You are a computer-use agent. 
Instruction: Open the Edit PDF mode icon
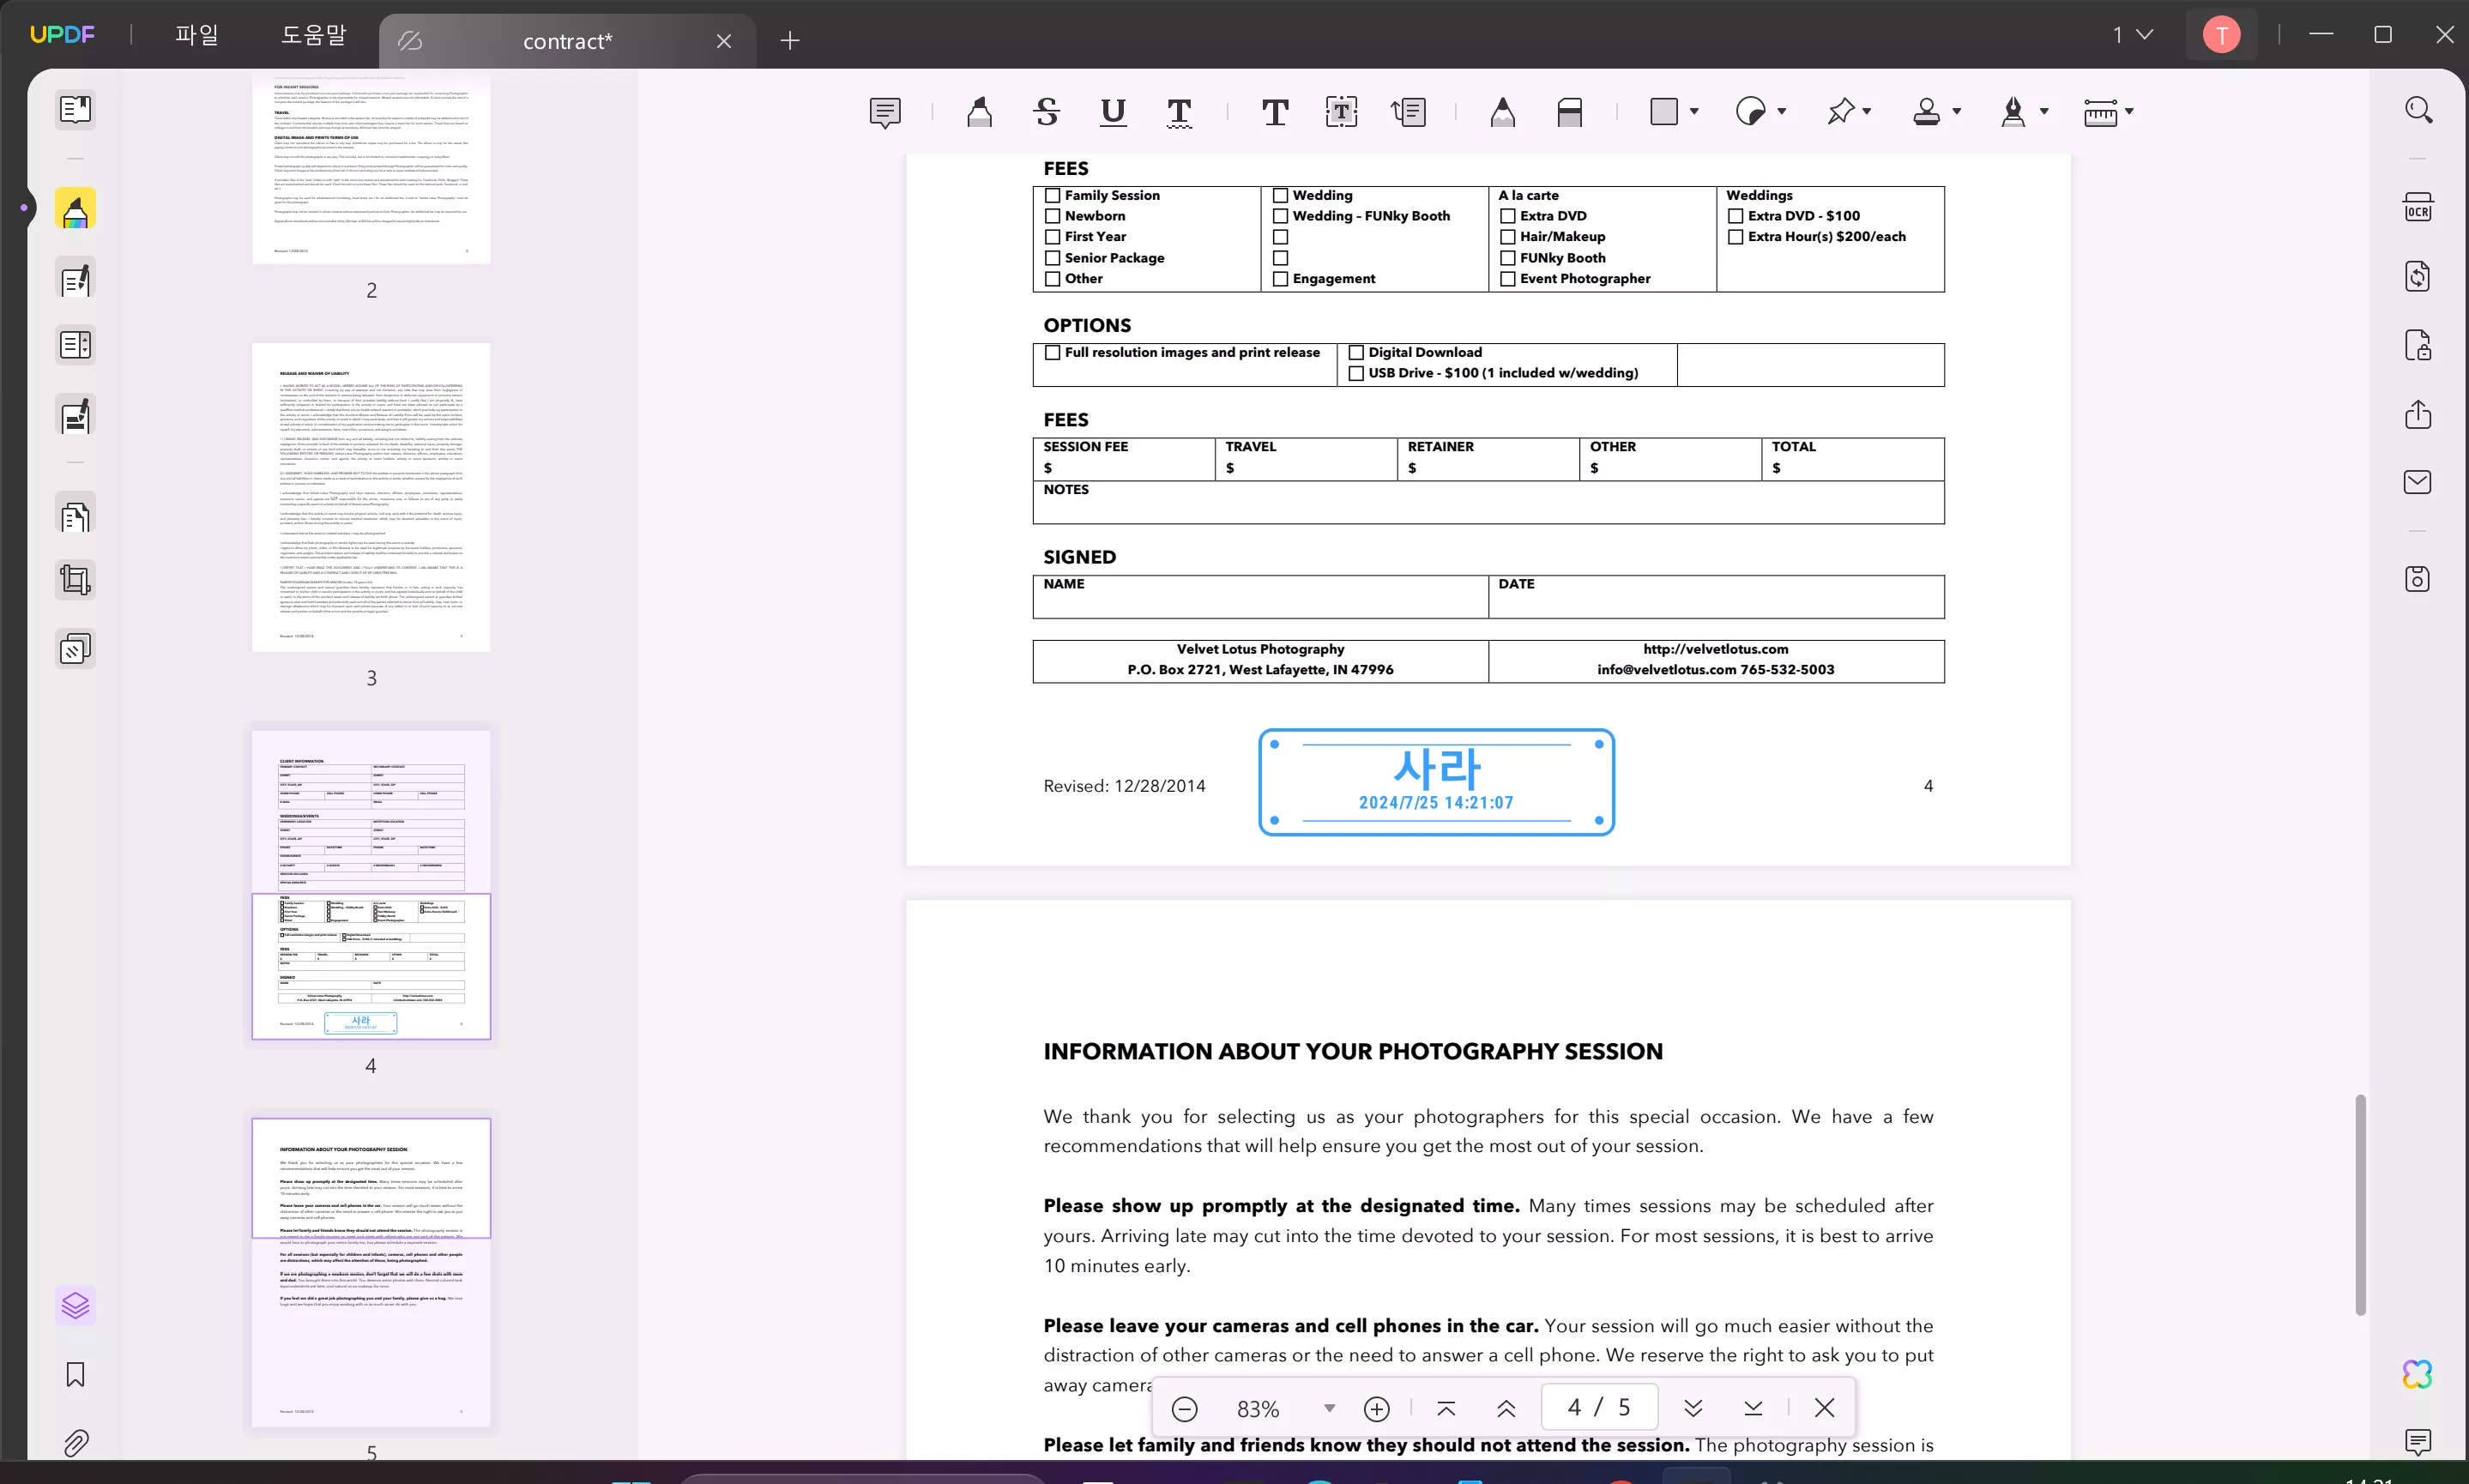(75, 279)
